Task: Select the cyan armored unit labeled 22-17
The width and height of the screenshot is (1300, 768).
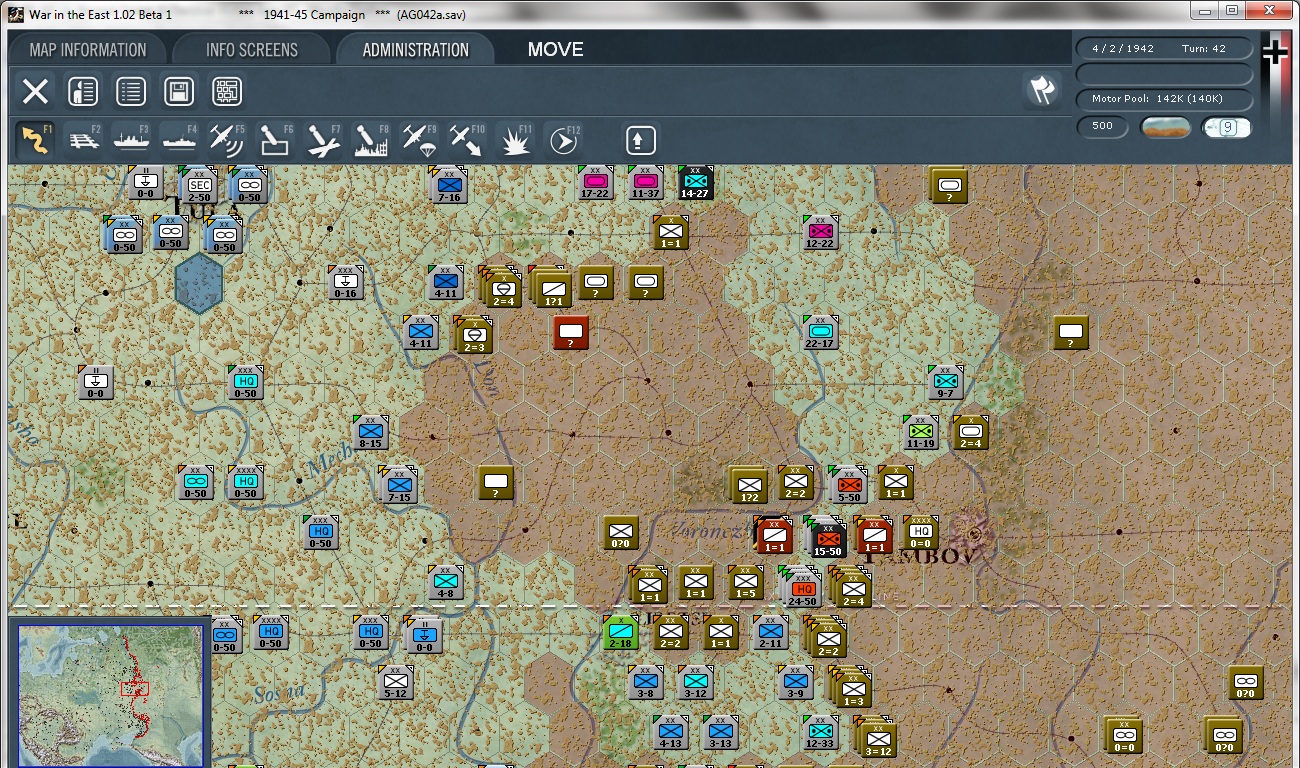Action: 821,332
